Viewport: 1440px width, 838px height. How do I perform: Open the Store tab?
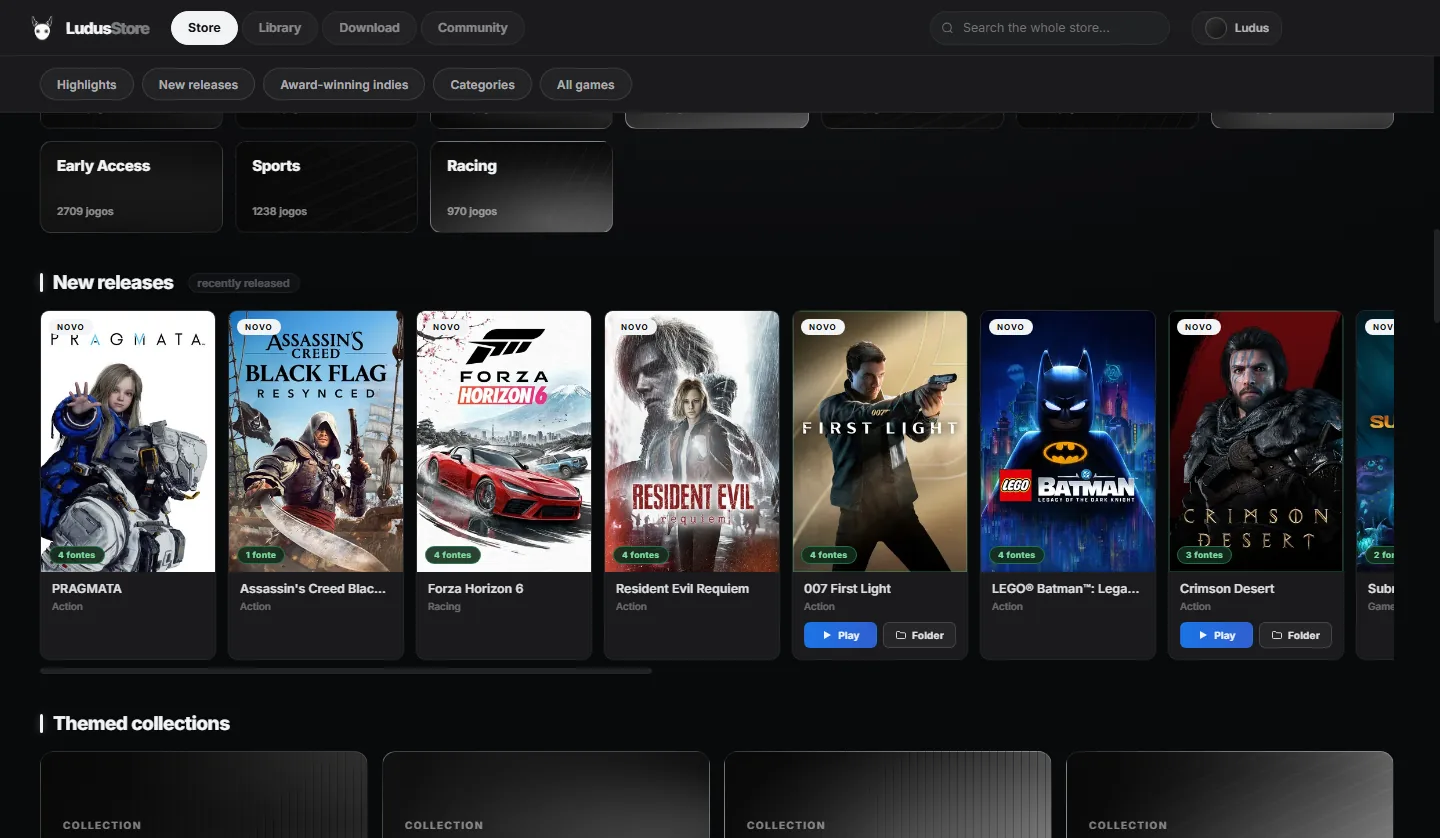click(204, 28)
